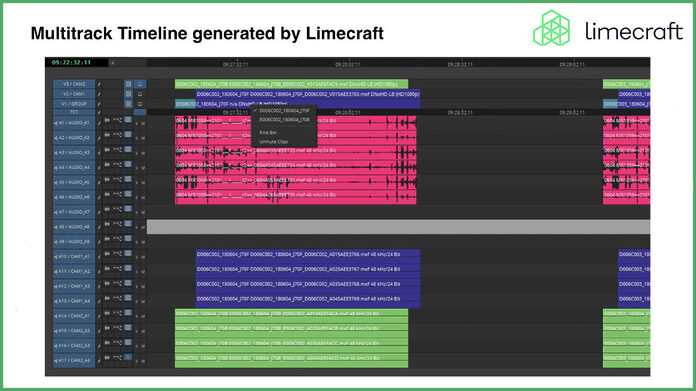Select the first pink audio clip on A6 / AUDIO_A6
The height and width of the screenshot is (391, 696).
point(296,197)
